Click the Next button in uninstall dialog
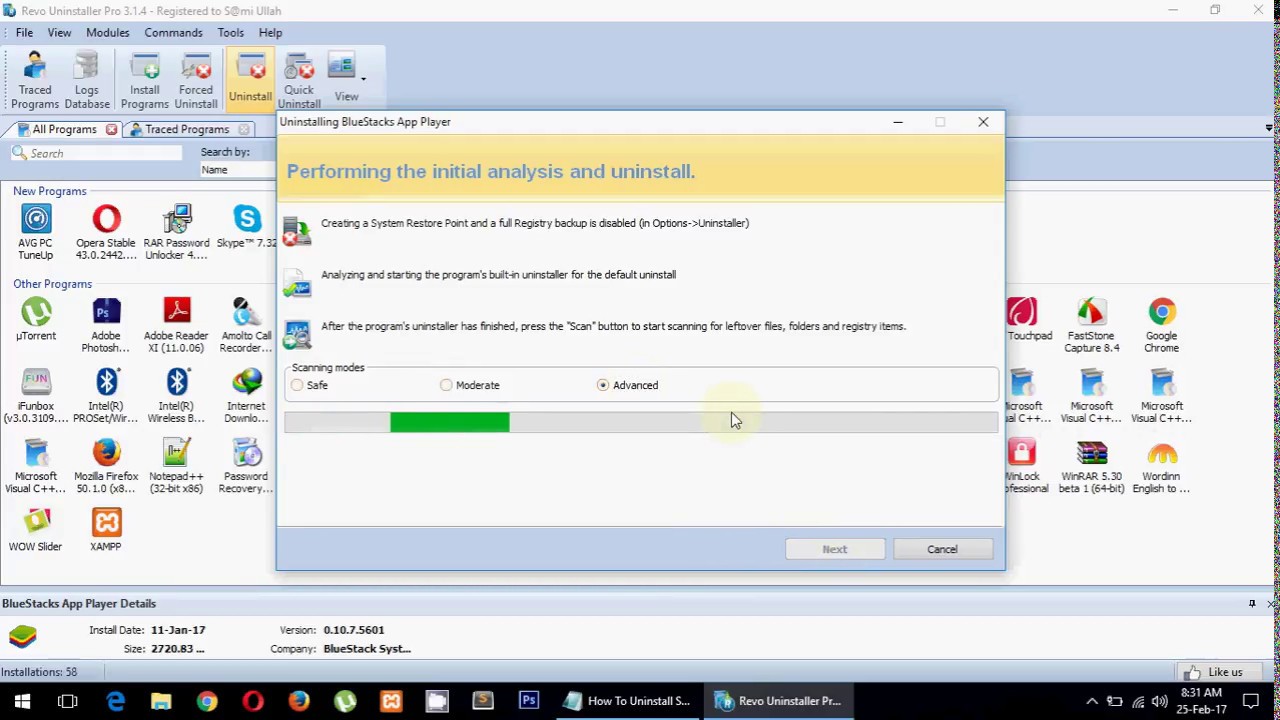Screen dimensions: 1280x720 point(835,549)
